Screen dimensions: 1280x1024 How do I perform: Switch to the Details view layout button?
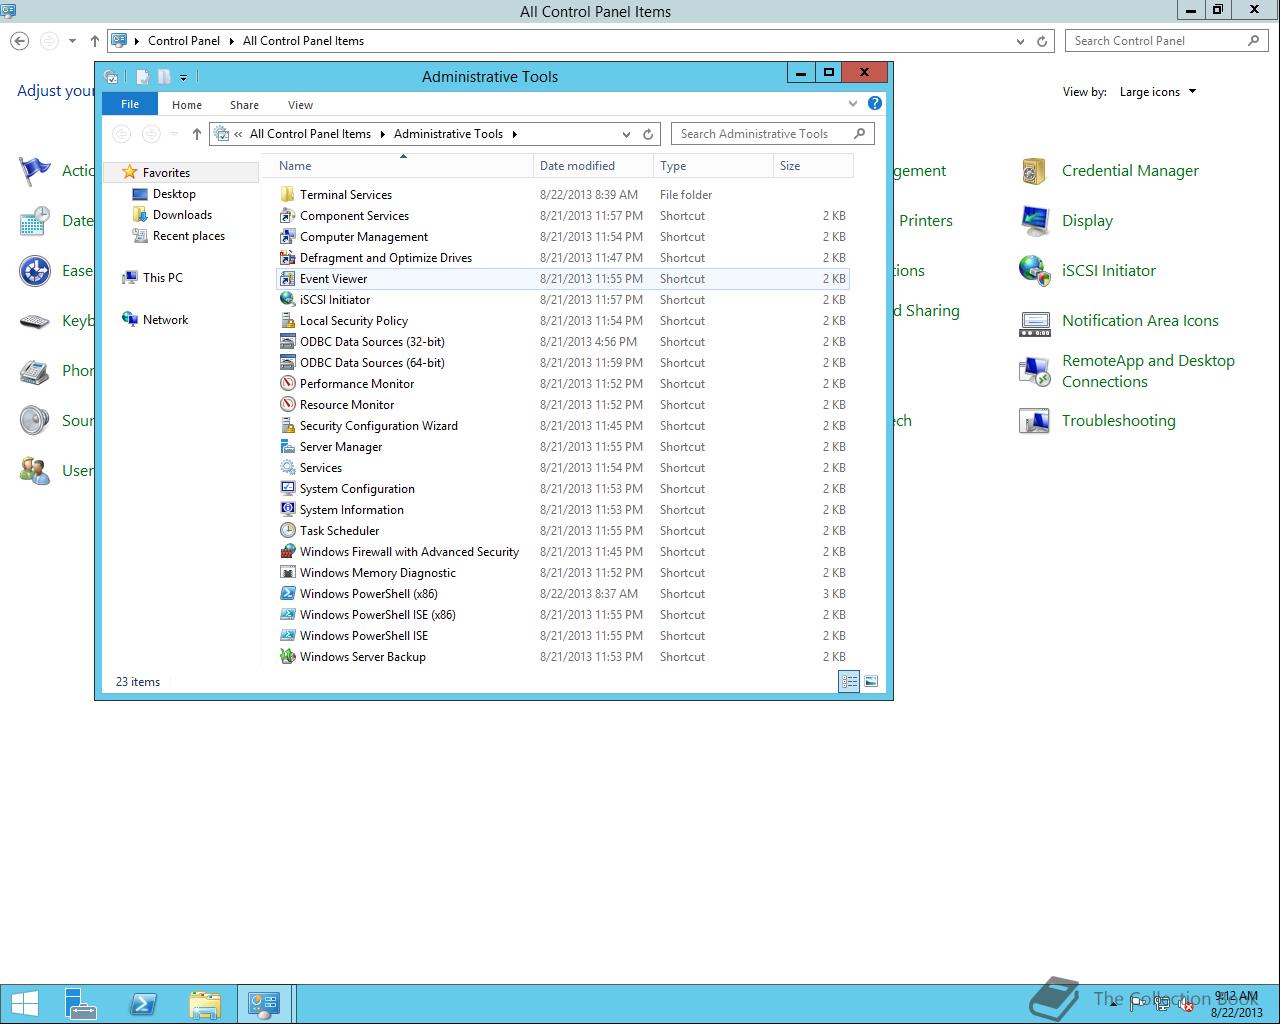pos(849,682)
